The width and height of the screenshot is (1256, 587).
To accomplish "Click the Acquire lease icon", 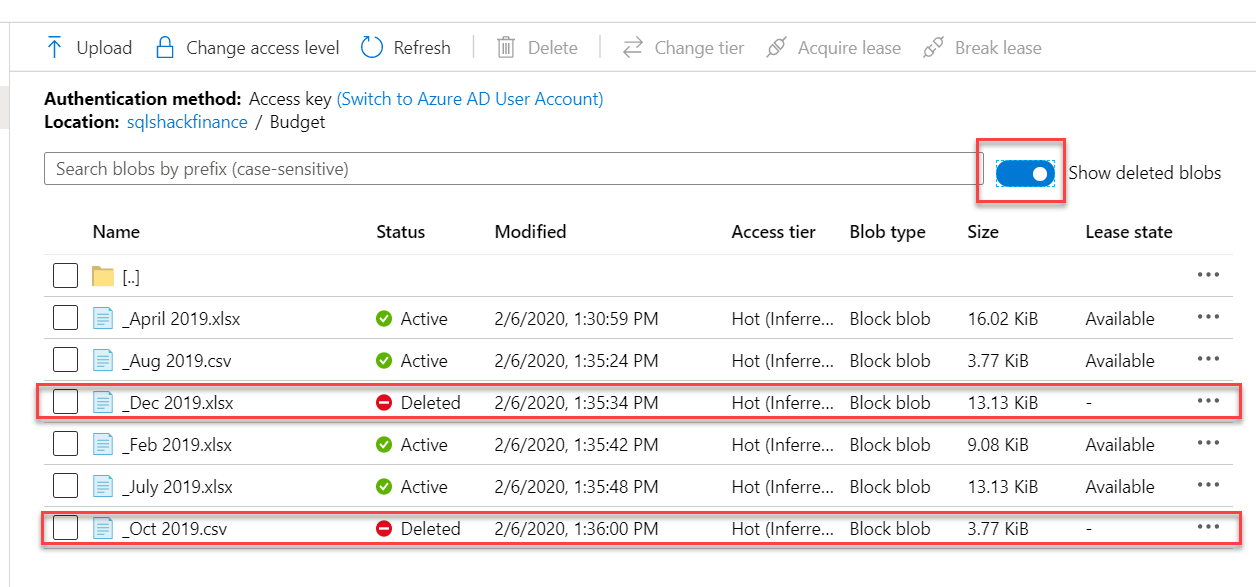I will coord(776,48).
